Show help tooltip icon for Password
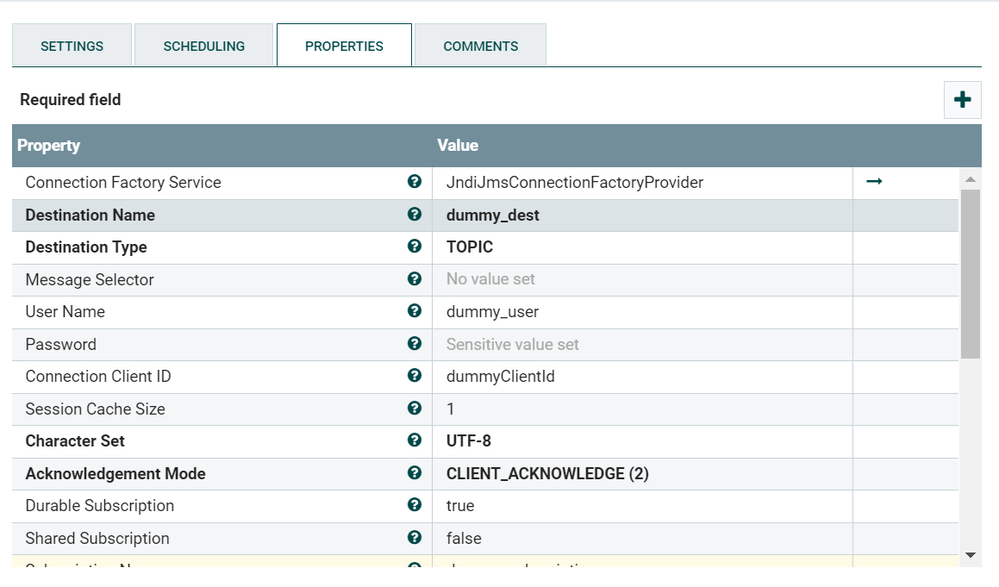This screenshot has width=999, height=587. pos(414,344)
